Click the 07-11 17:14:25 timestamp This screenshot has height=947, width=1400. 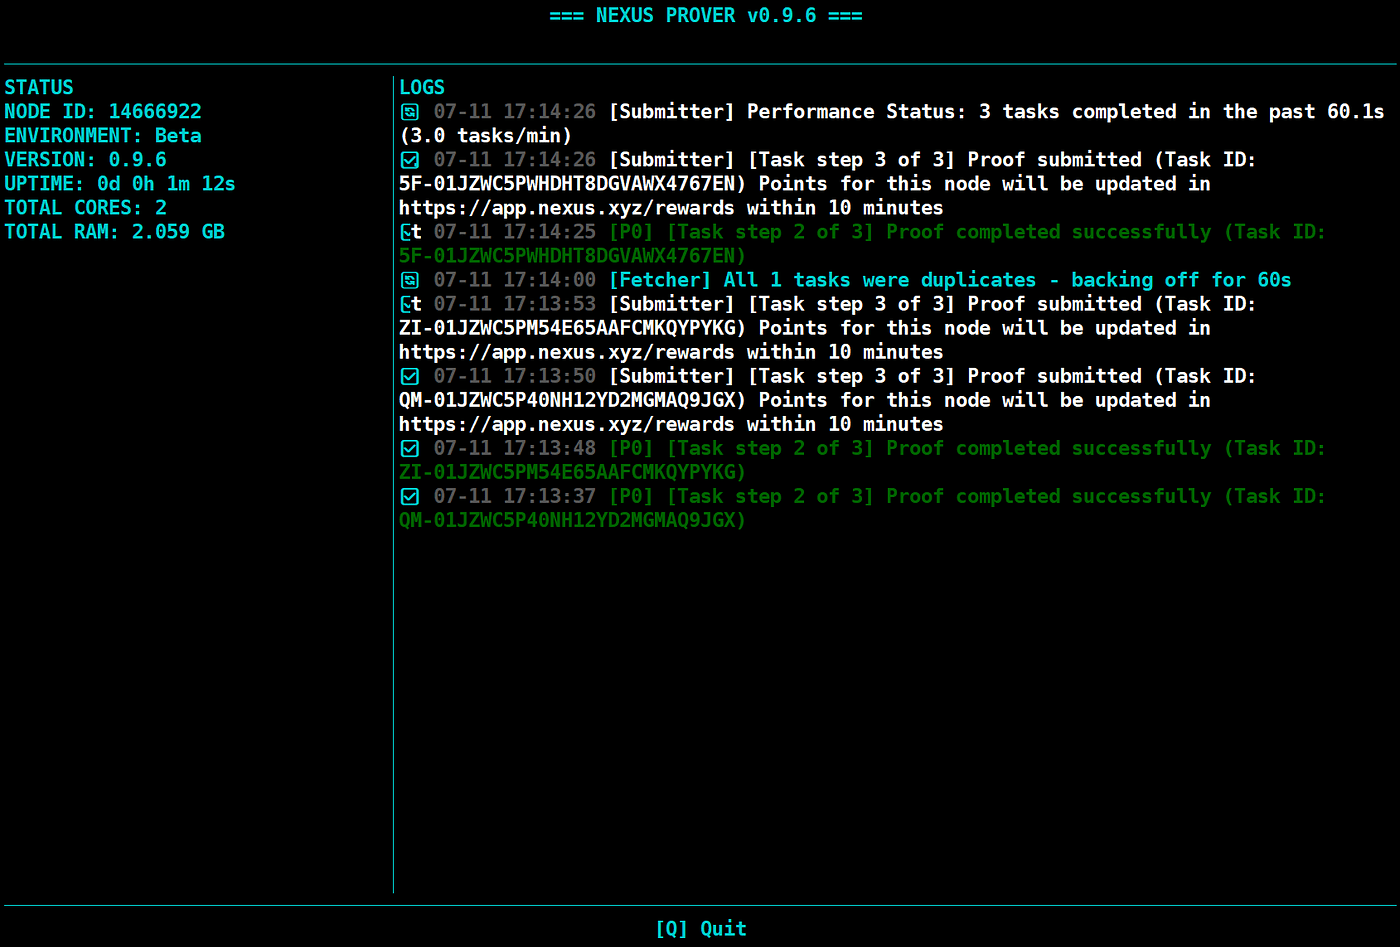pyautogui.click(x=515, y=231)
